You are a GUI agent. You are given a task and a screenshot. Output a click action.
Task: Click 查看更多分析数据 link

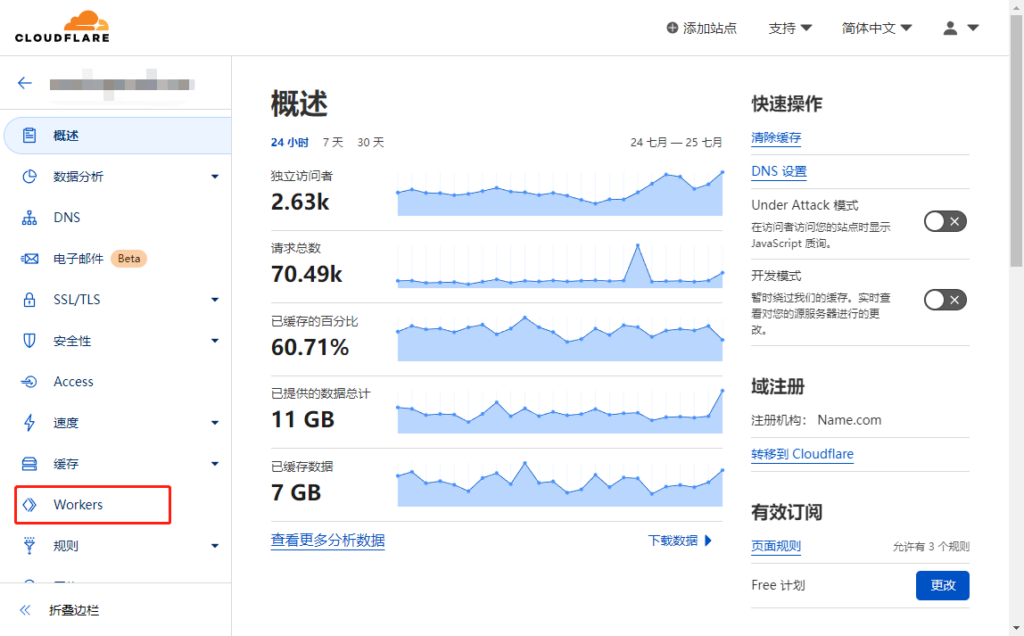[x=327, y=540]
